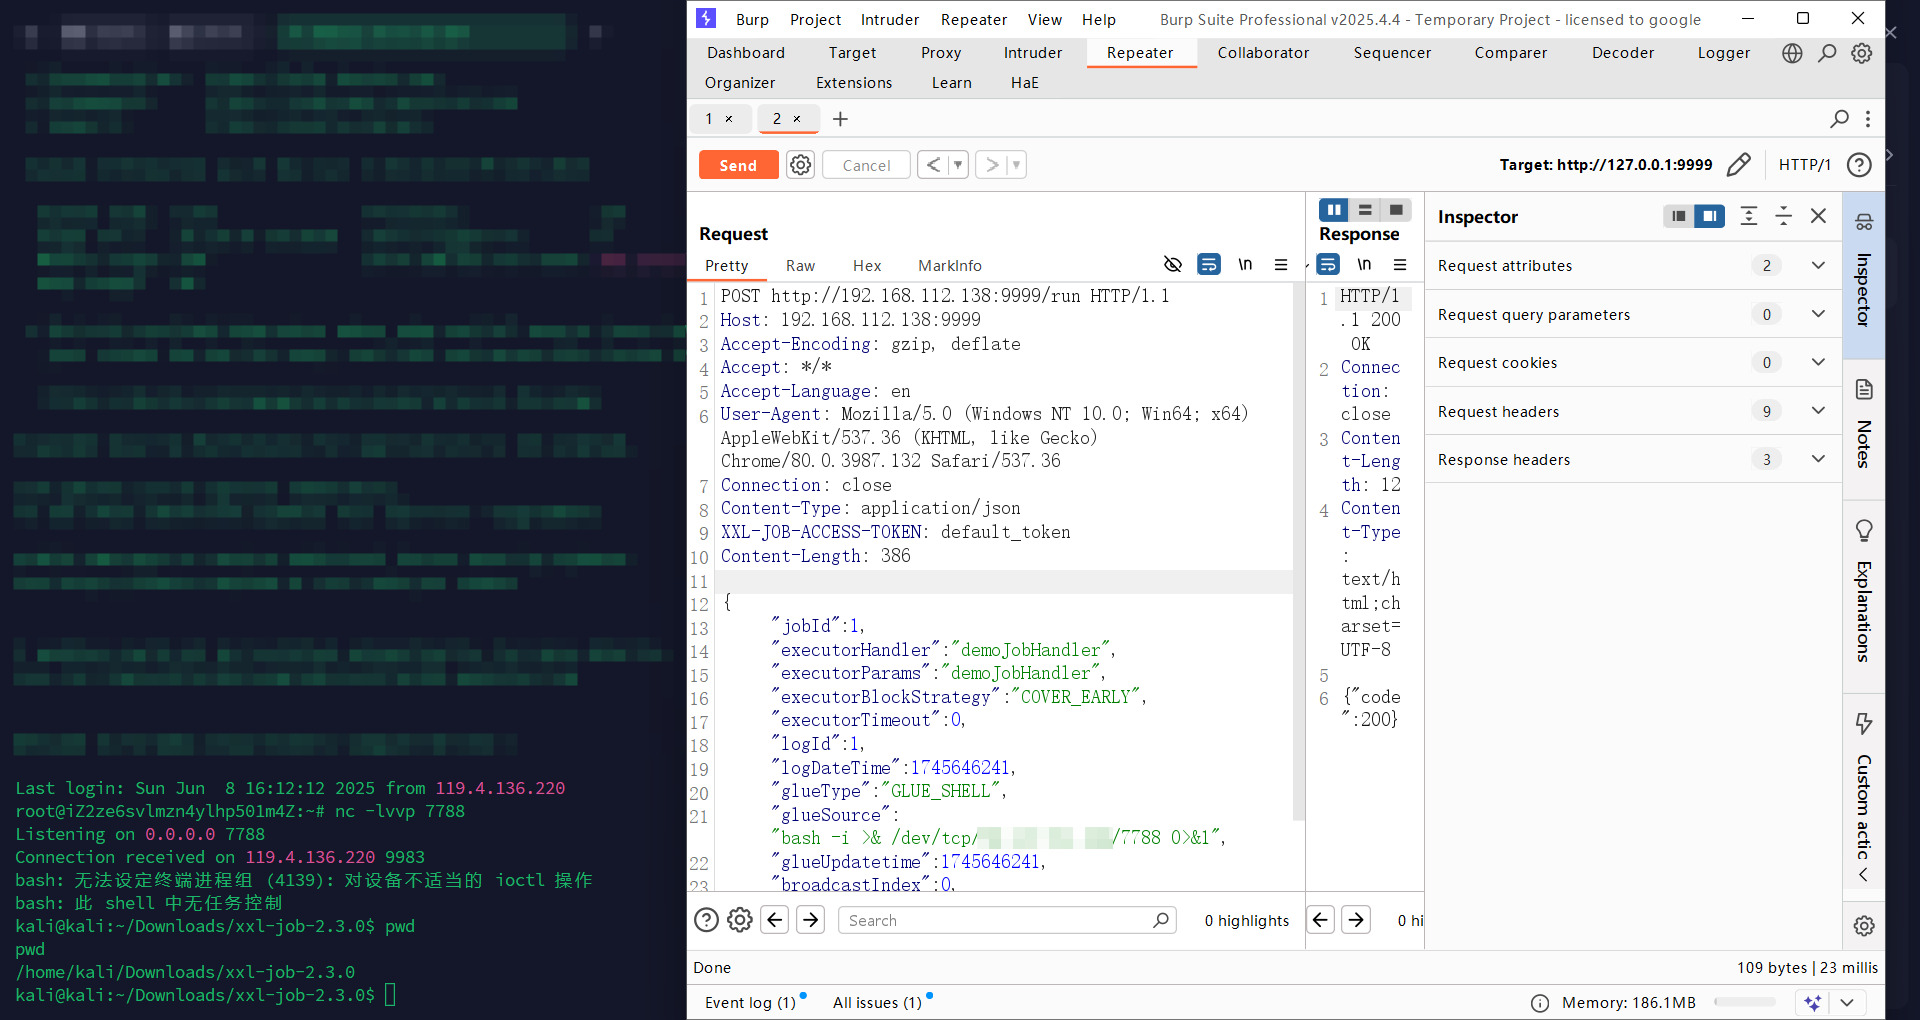Open Inspector side panel tab

click(1864, 275)
